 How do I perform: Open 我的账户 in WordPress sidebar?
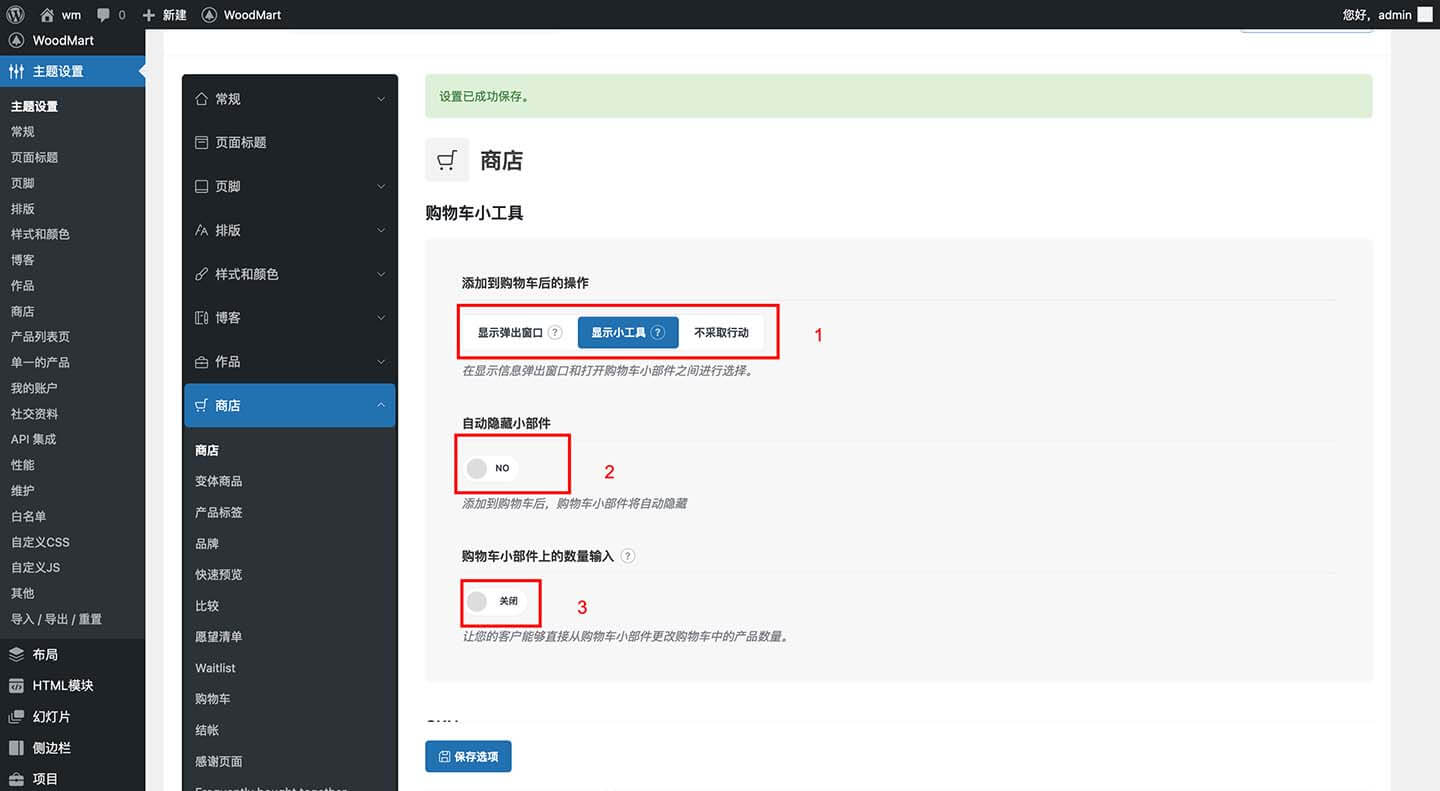[34, 388]
